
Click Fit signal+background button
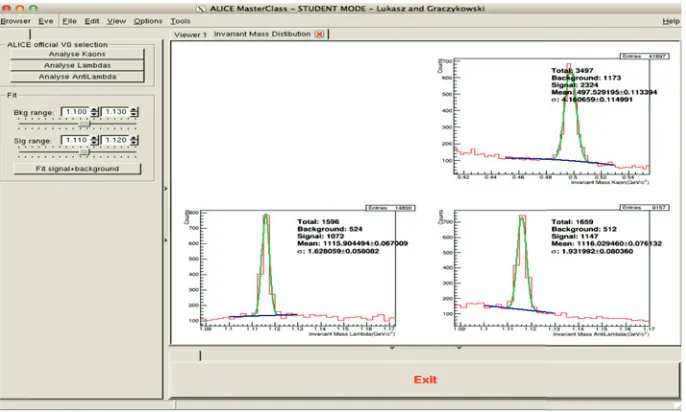(77, 169)
